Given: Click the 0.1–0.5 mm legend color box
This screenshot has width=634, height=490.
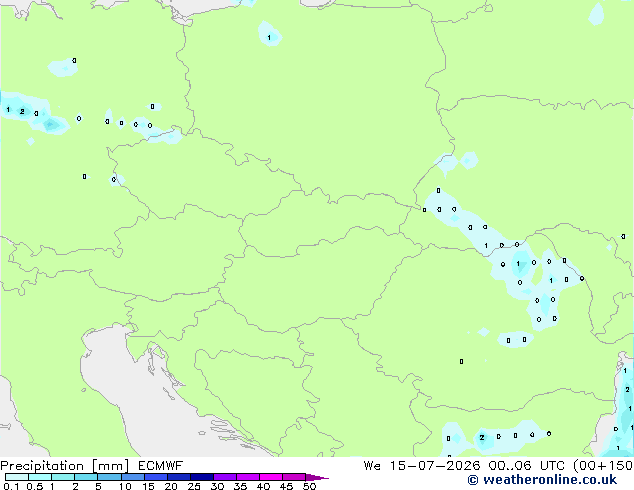Looking at the screenshot, I should click(17, 477).
